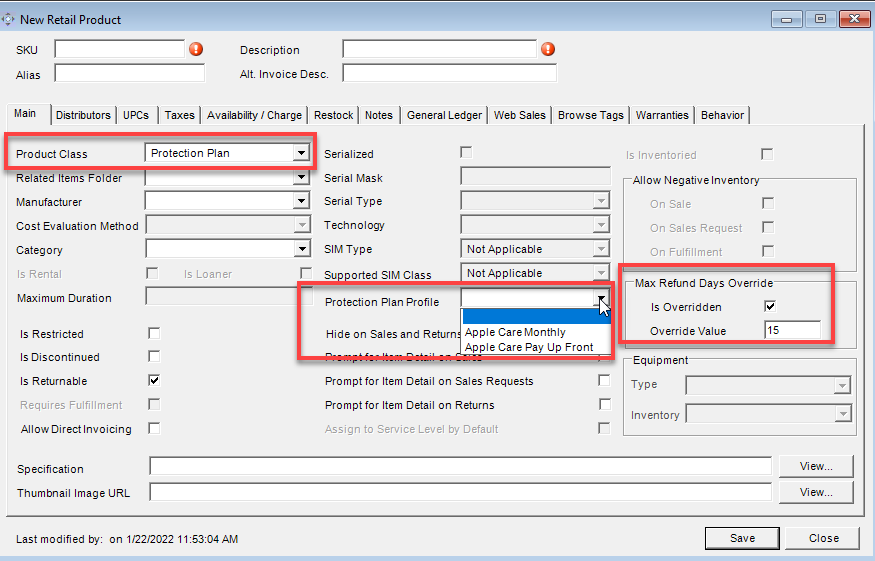Open the Notes tab
Screen dimensions: 875x561
(x=379, y=115)
